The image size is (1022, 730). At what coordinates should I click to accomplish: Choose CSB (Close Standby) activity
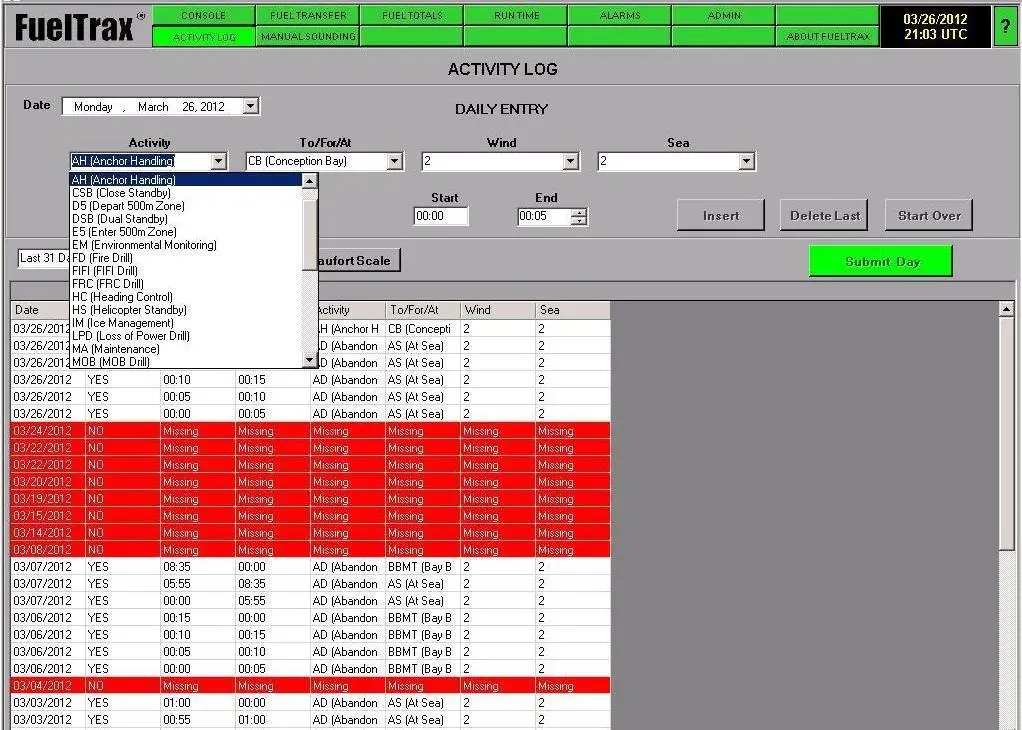(x=186, y=193)
